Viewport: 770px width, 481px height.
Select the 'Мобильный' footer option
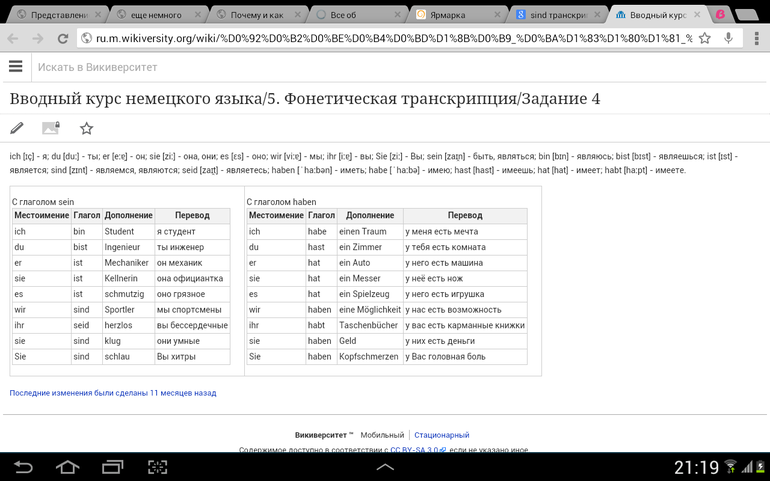(382, 435)
